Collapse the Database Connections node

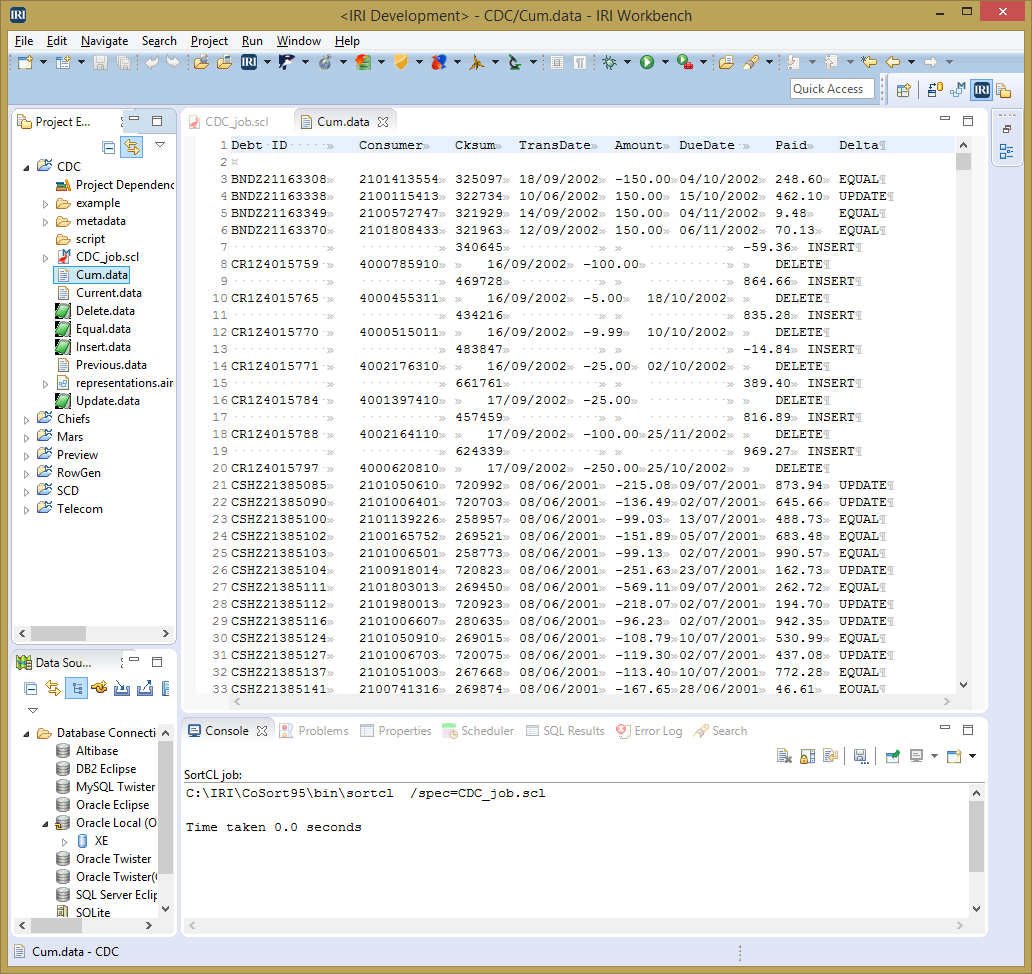26,734
